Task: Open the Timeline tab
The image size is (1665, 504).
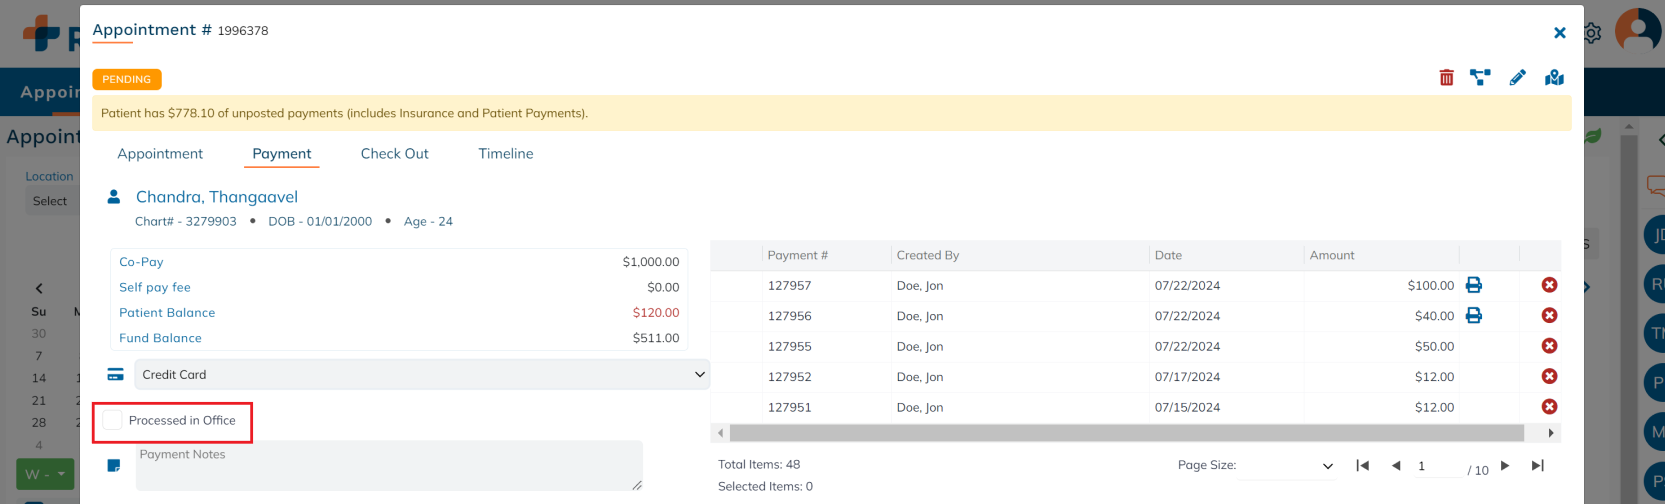Action: (x=505, y=154)
